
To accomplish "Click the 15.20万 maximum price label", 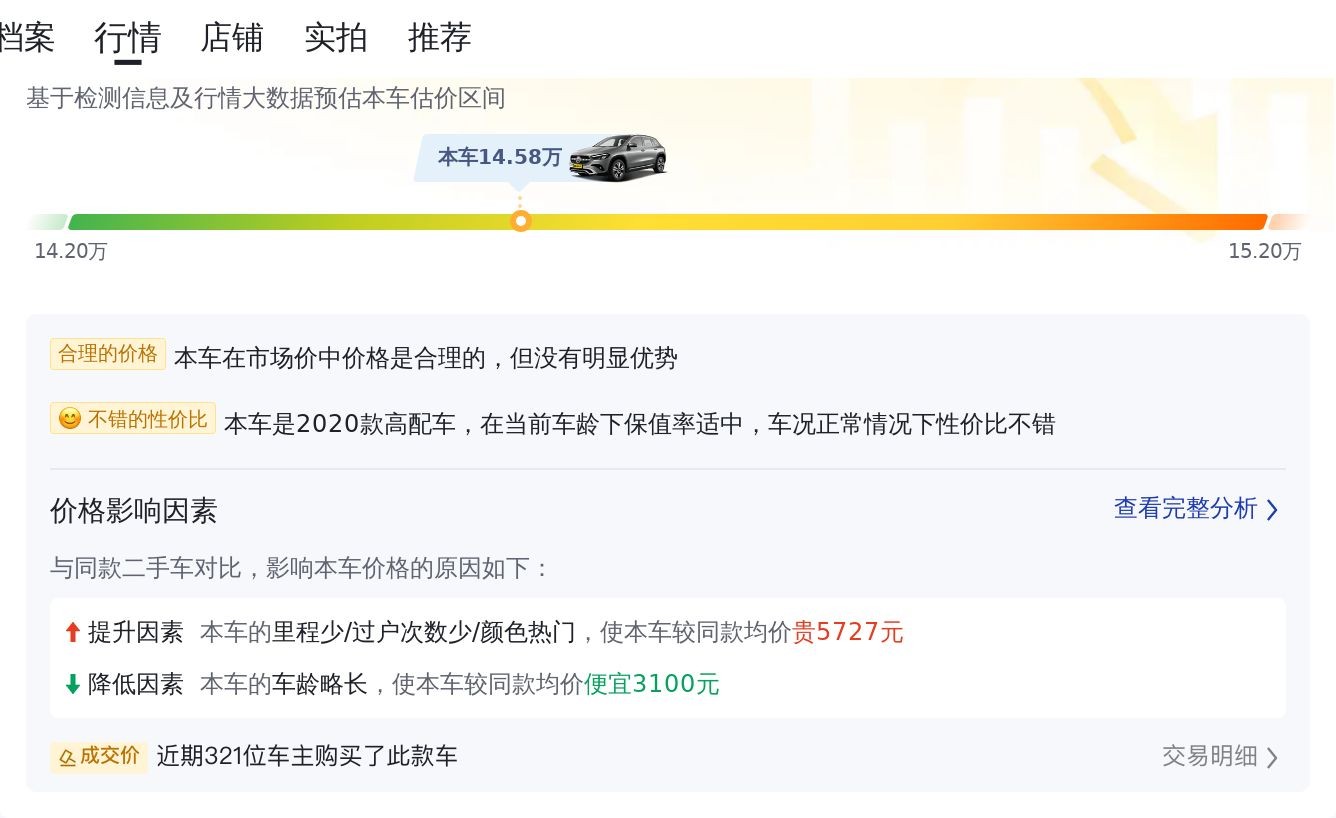I will pos(1265,251).
